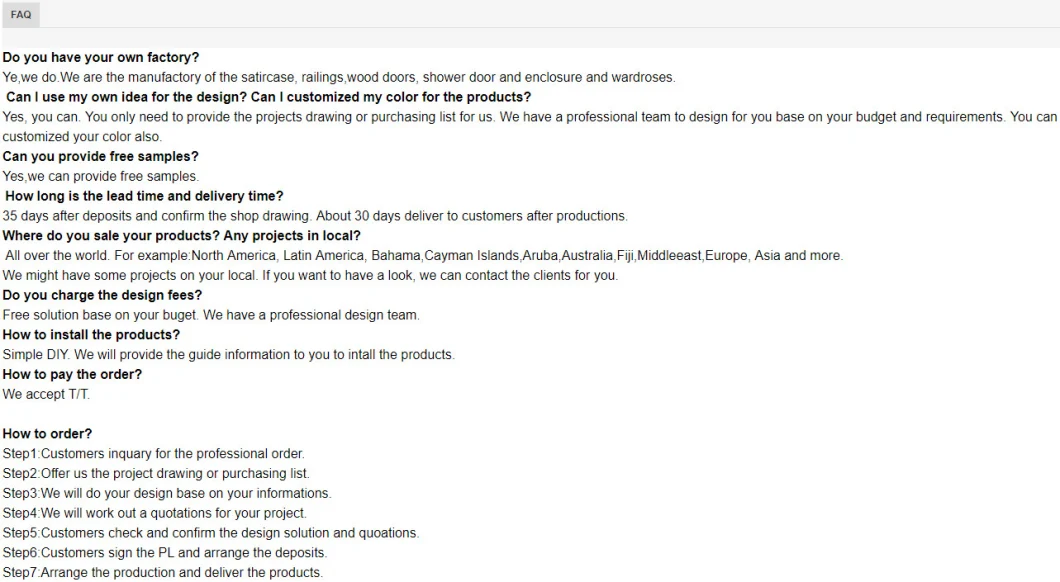Click the Step4 quotations line
Image resolution: width=1060 pixels, height=582 pixels.
coord(154,513)
